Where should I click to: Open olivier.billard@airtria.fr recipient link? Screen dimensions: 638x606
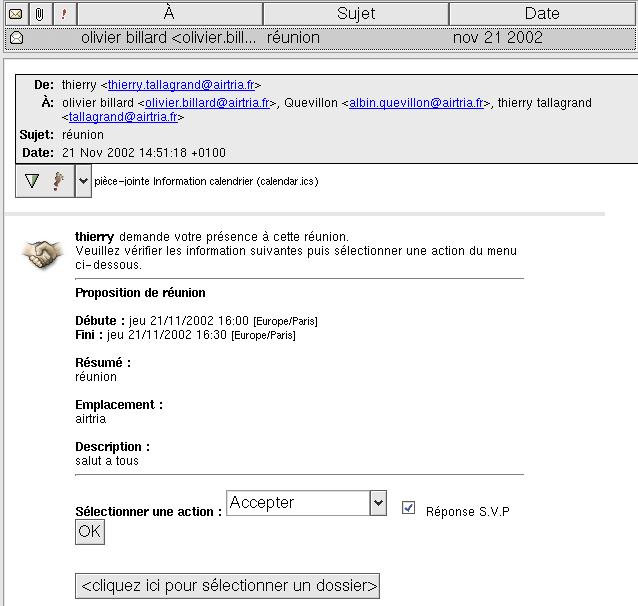click(x=208, y=103)
